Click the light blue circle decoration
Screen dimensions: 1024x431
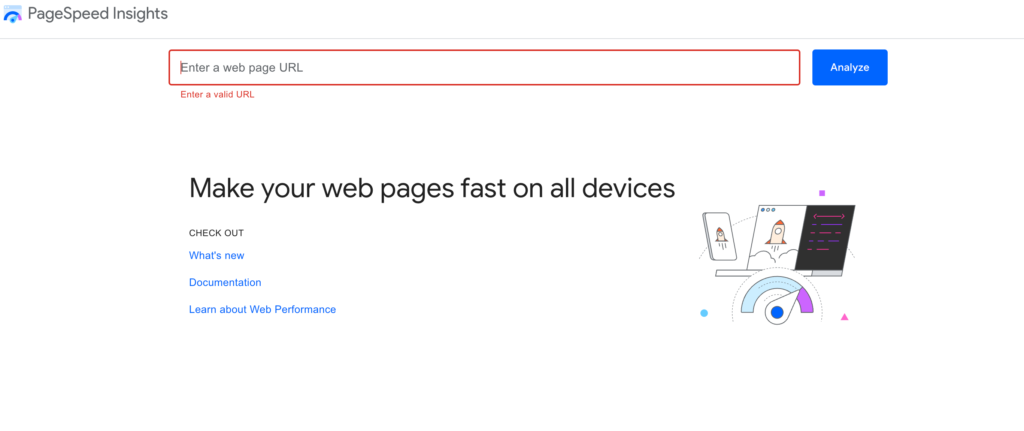coord(704,313)
